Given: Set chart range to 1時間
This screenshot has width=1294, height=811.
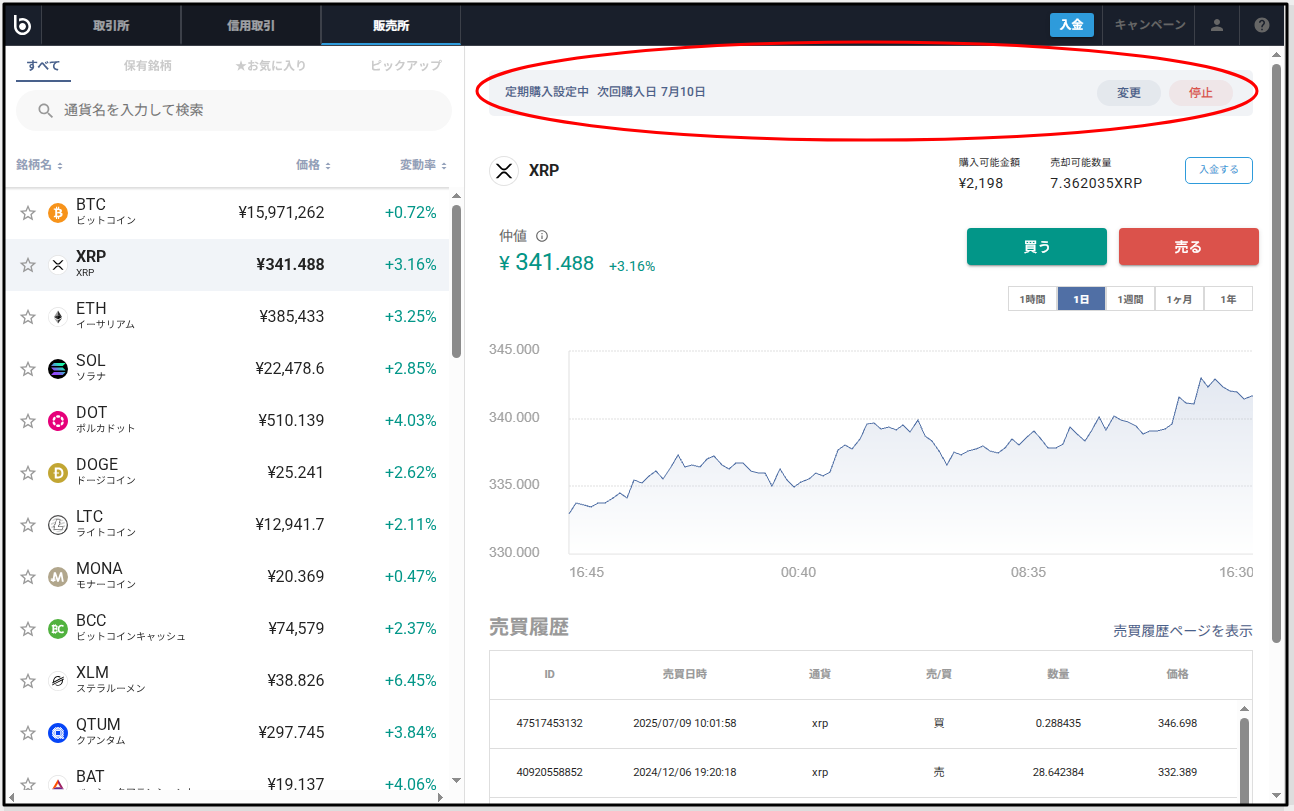Looking at the screenshot, I should point(1033,299).
